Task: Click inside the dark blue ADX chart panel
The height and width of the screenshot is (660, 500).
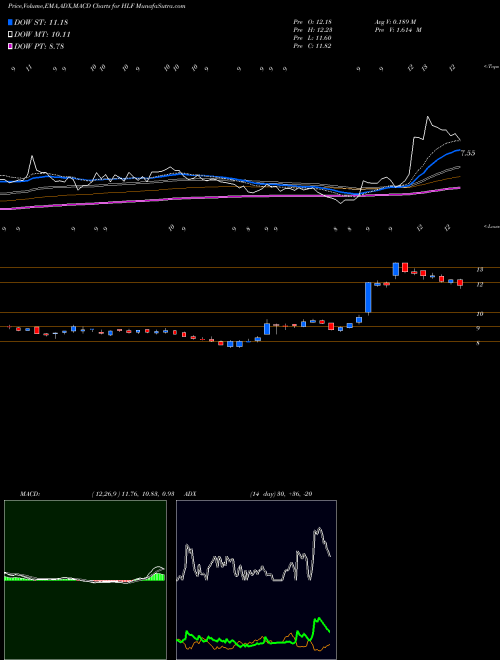Action: tap(256, 580)
